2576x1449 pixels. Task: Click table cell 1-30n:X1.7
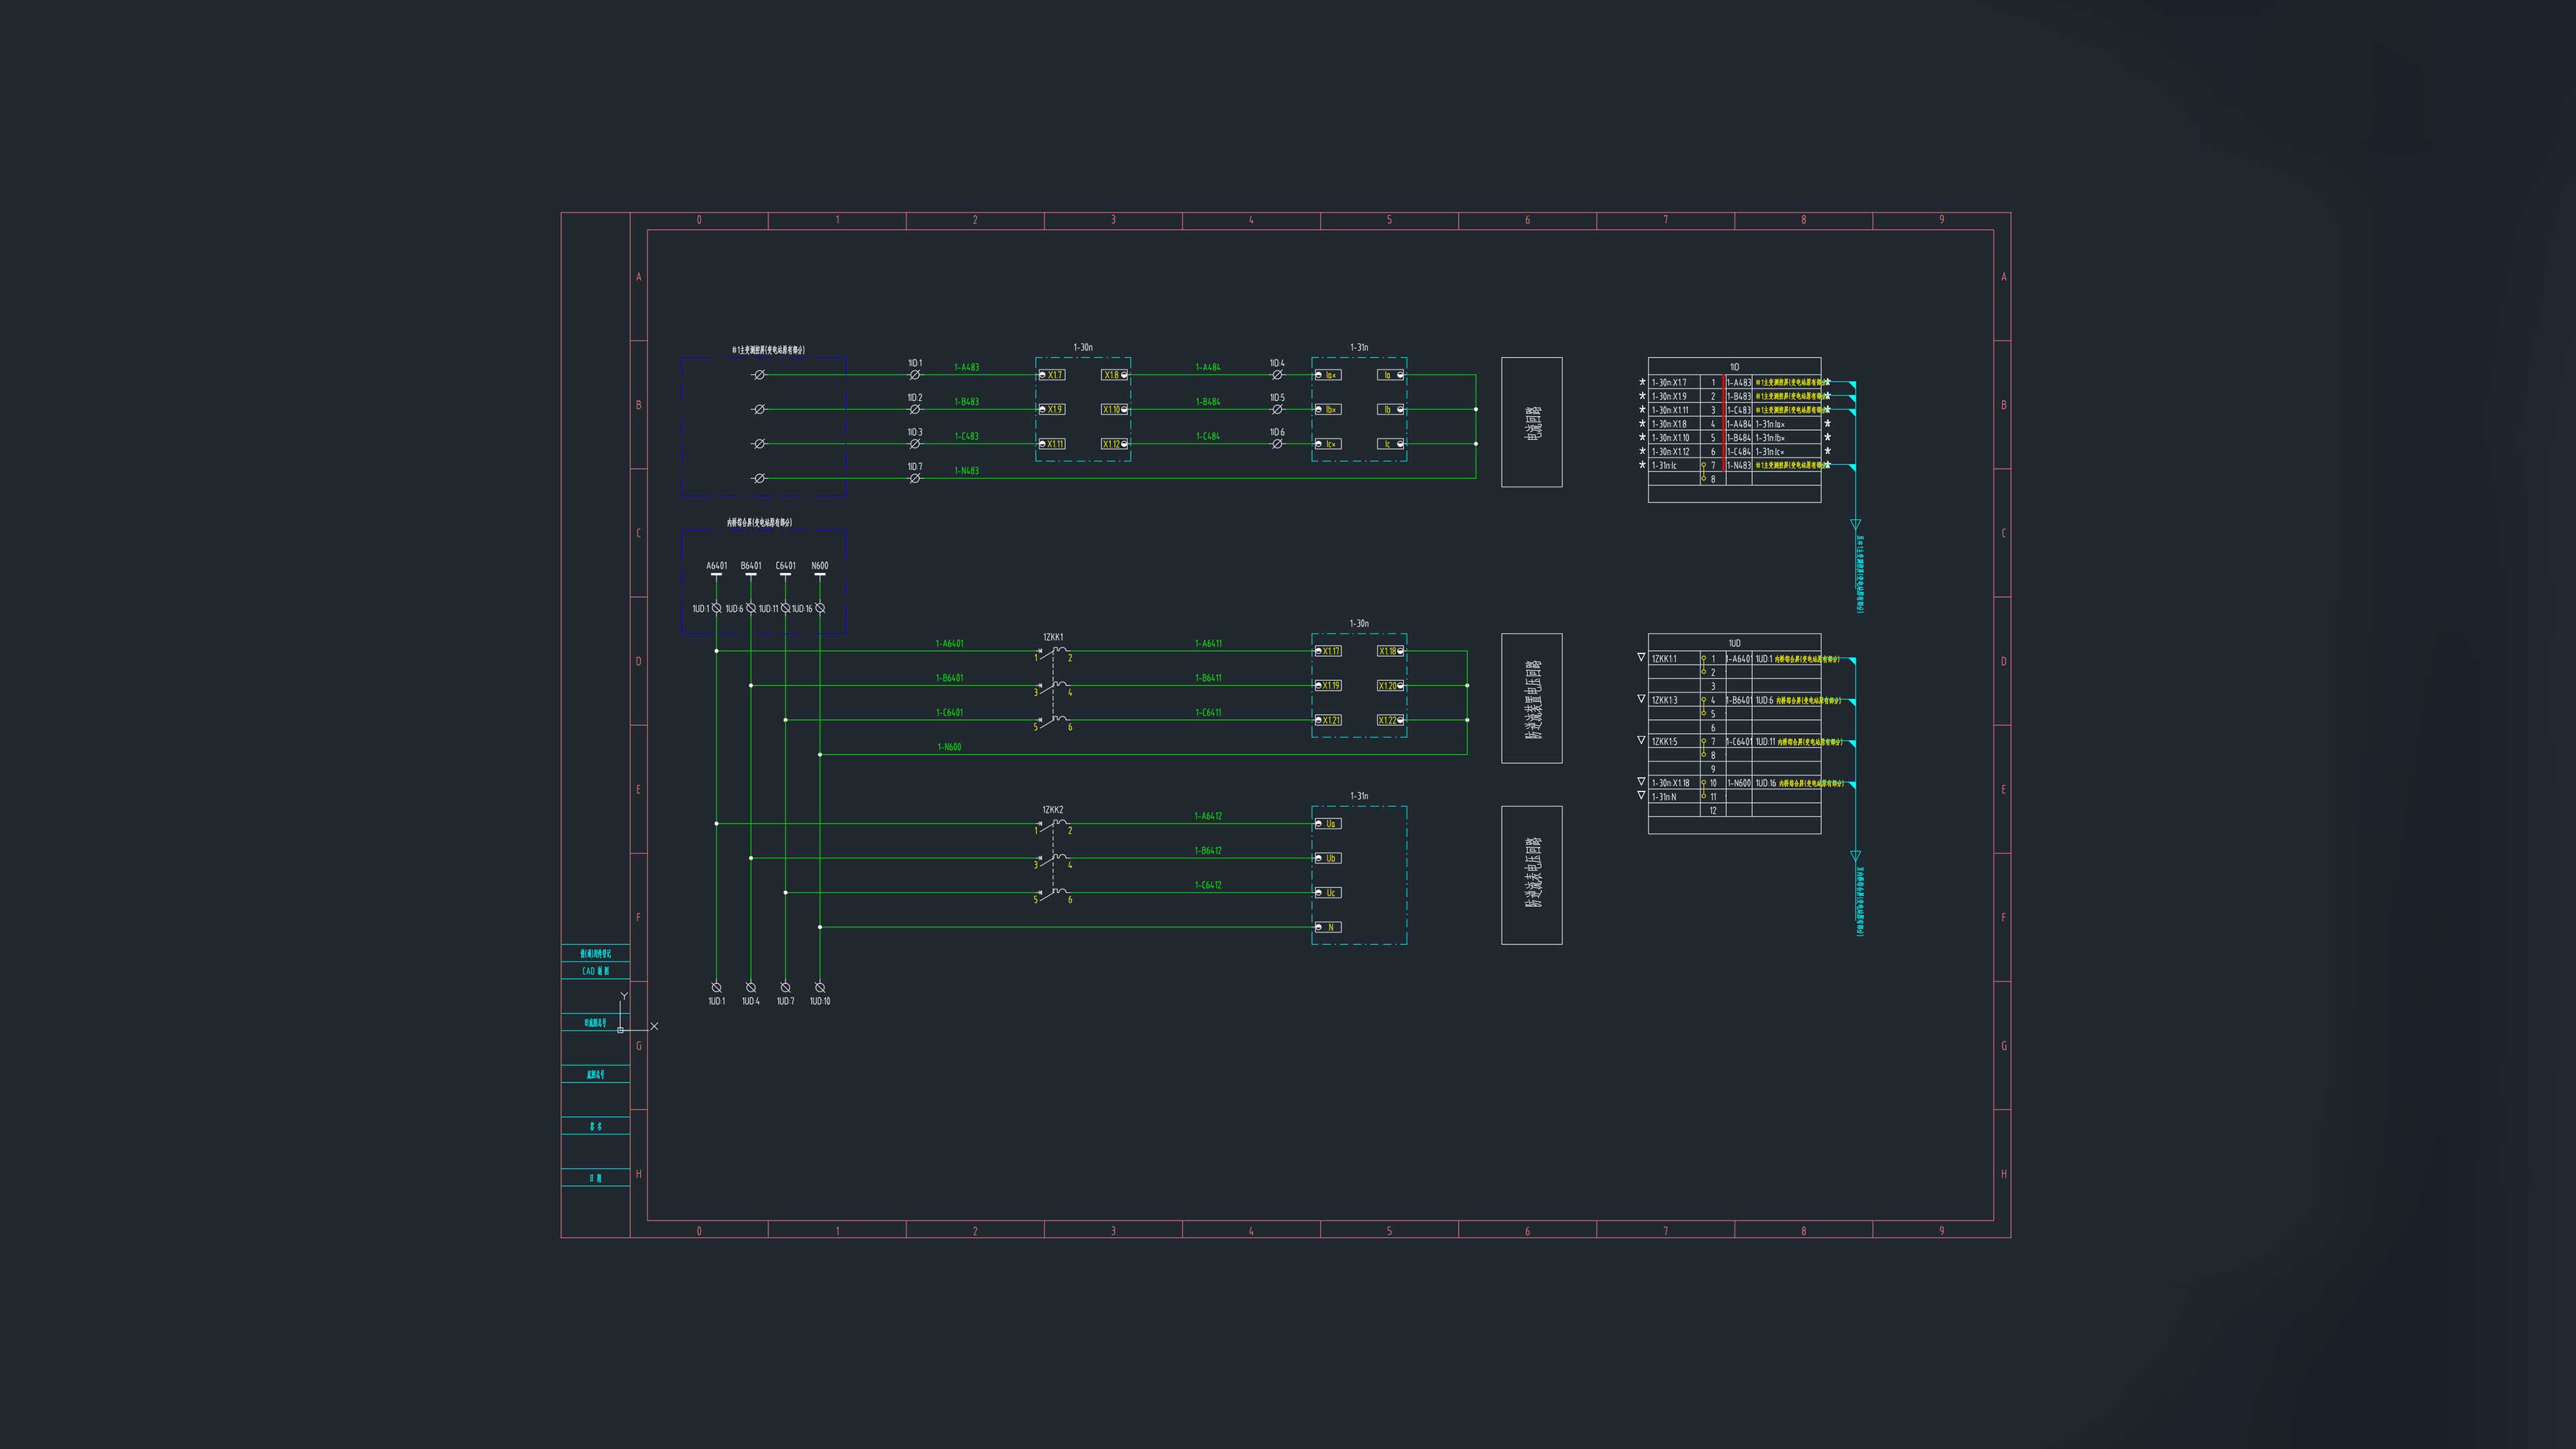1674,383
